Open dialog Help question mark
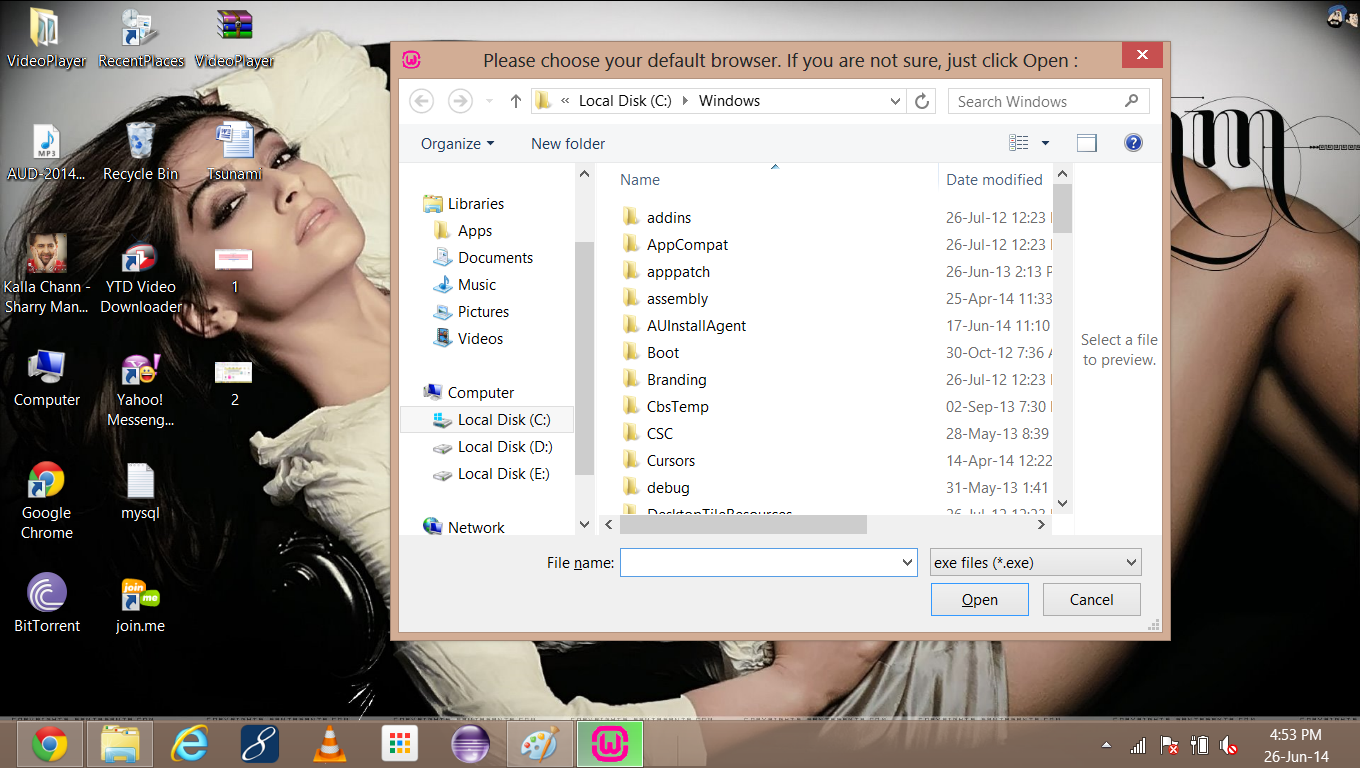Screen dimensions: 1360x768 click(1133, 143)
